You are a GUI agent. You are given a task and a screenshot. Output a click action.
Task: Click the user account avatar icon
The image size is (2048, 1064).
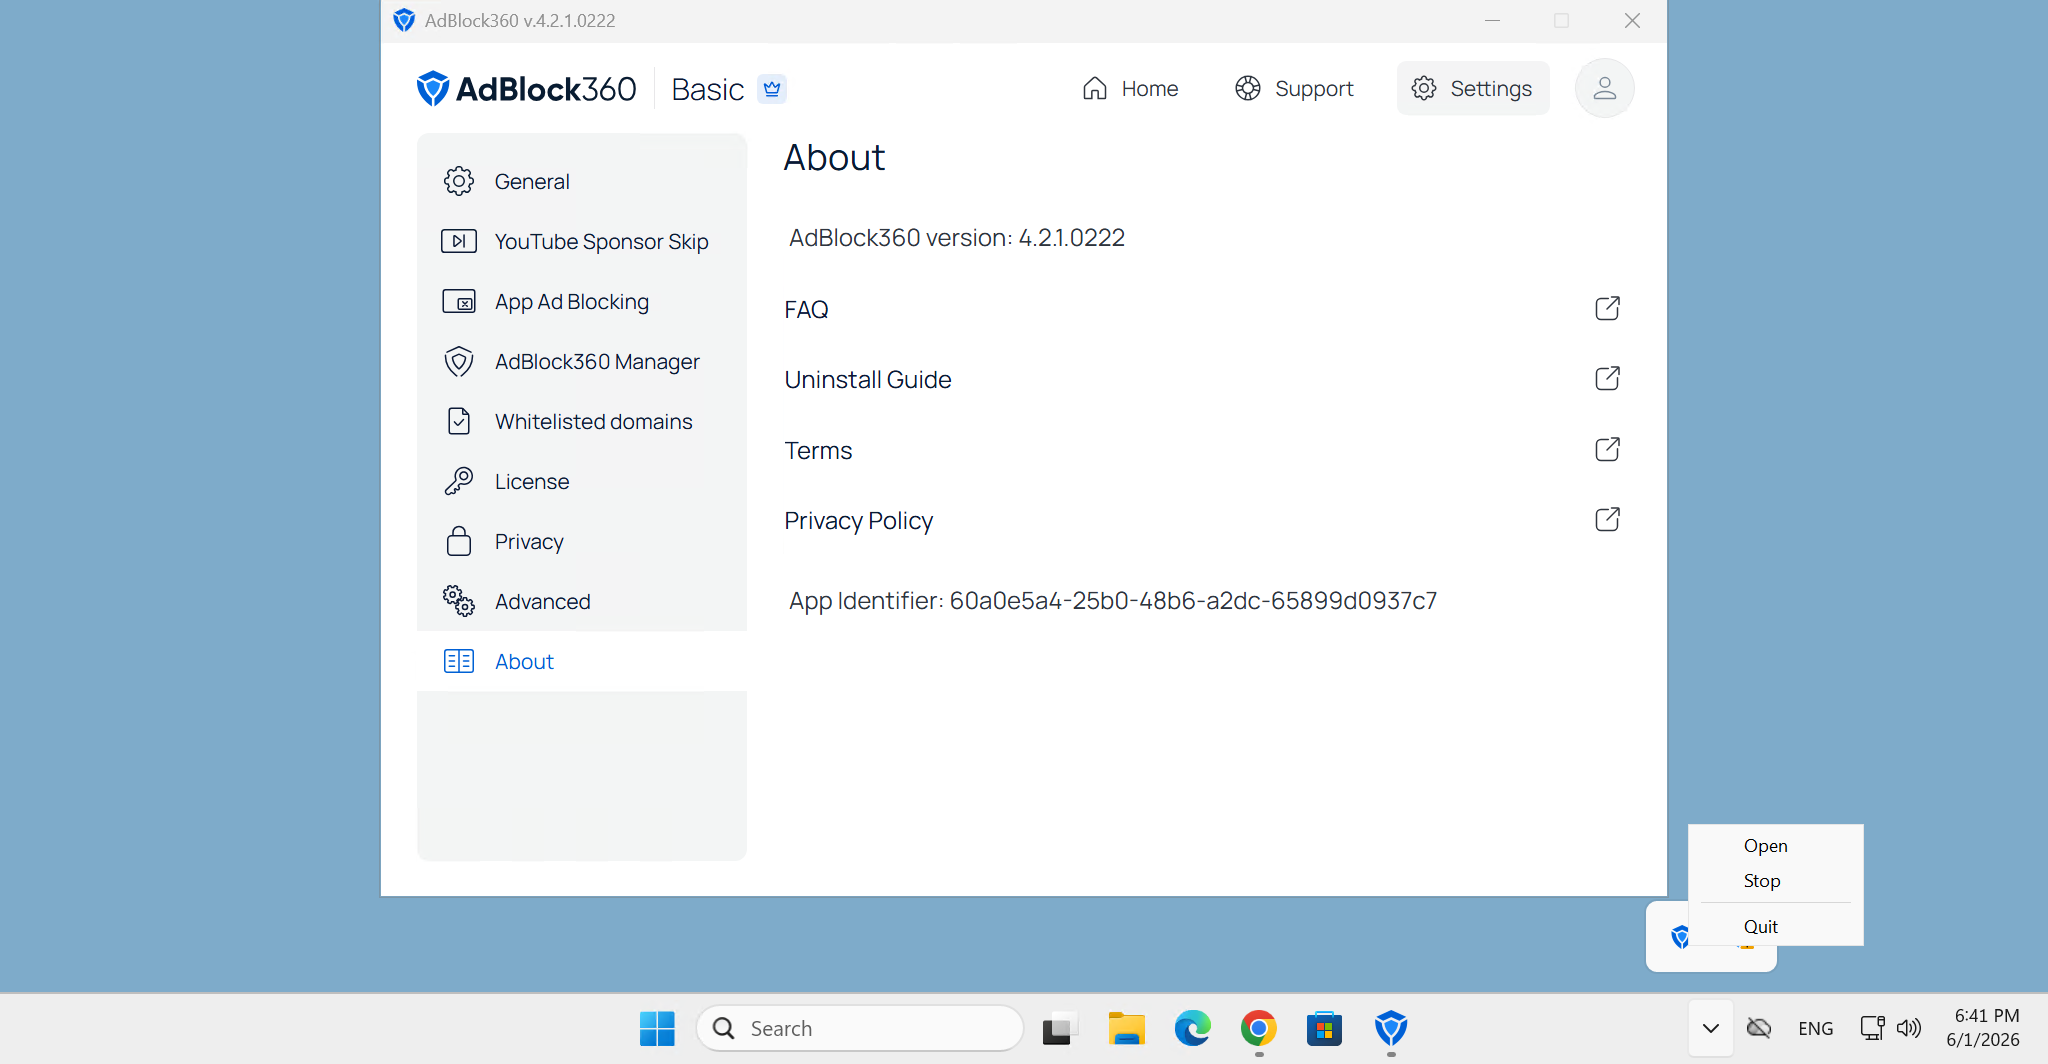point(1604,88)
